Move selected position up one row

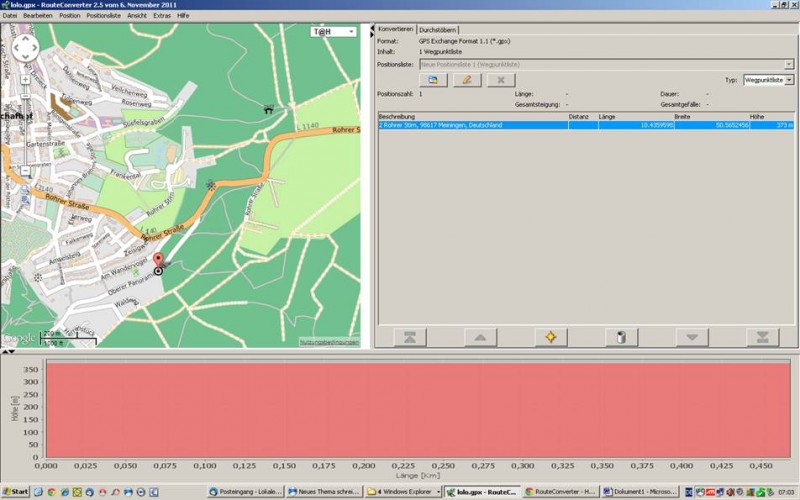click(480, 337)
